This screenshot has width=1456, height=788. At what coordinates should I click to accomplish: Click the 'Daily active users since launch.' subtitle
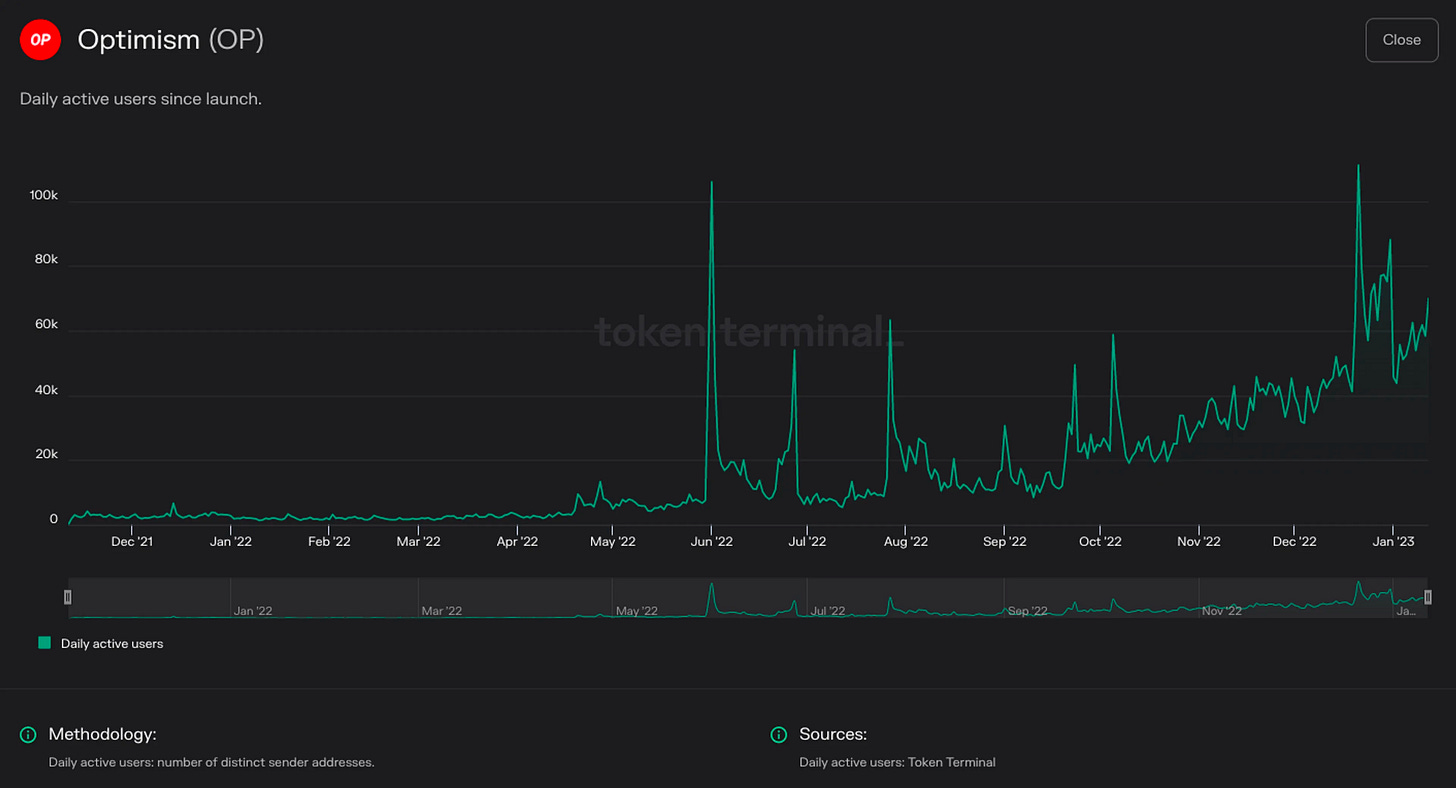[x=140, y=99]
